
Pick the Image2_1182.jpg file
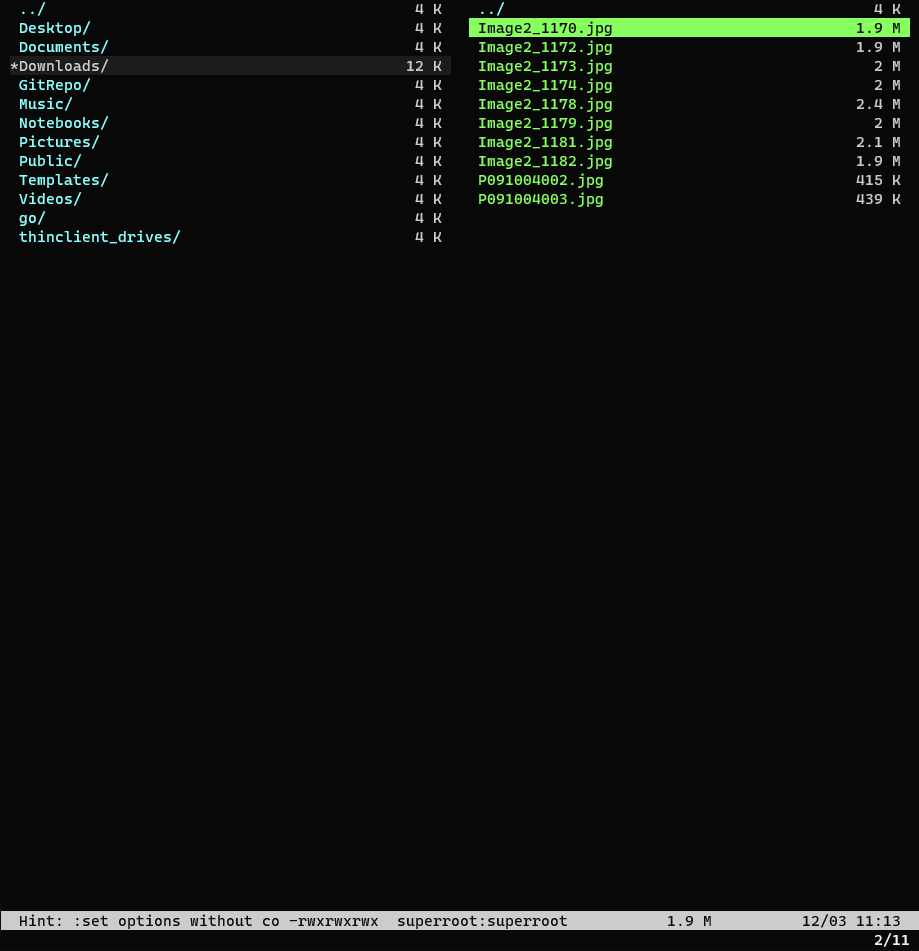(689, 161)
